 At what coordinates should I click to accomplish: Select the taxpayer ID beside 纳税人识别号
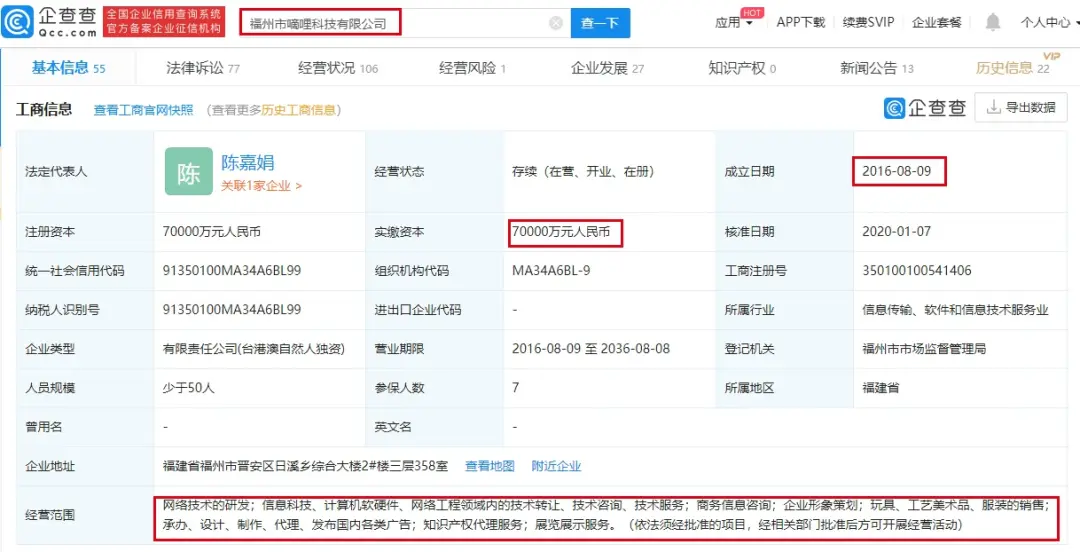(232, 310)
